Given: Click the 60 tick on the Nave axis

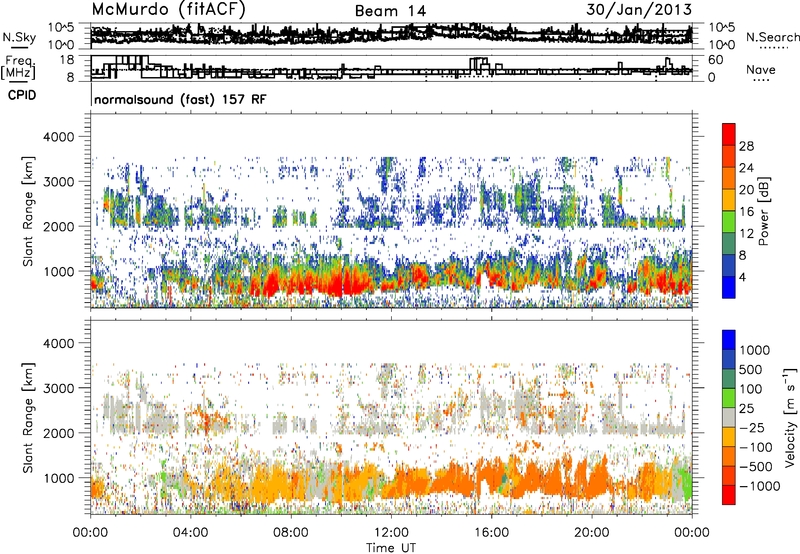Looking at the screenshot, I should click(716, 60).
